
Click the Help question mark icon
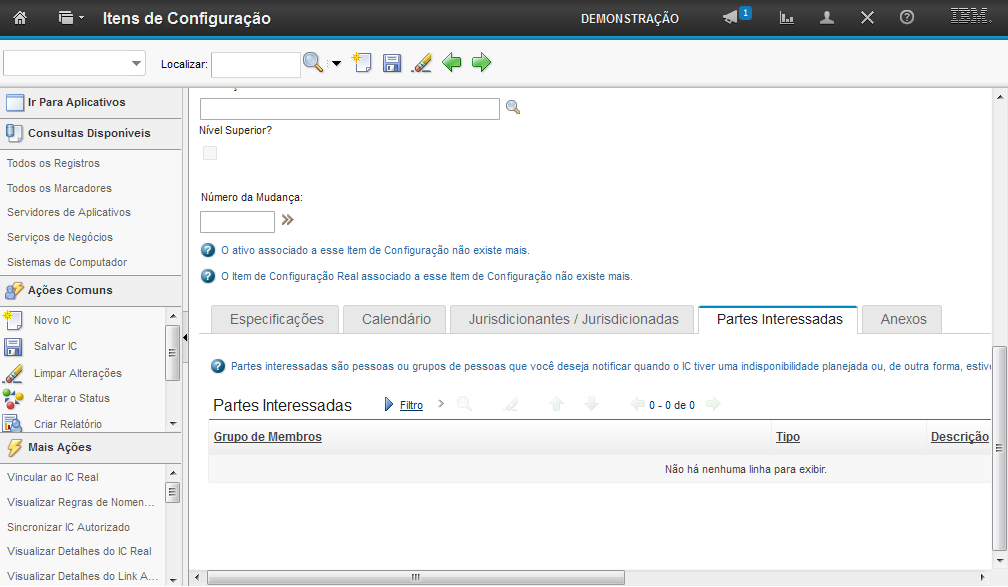[907, 18]
